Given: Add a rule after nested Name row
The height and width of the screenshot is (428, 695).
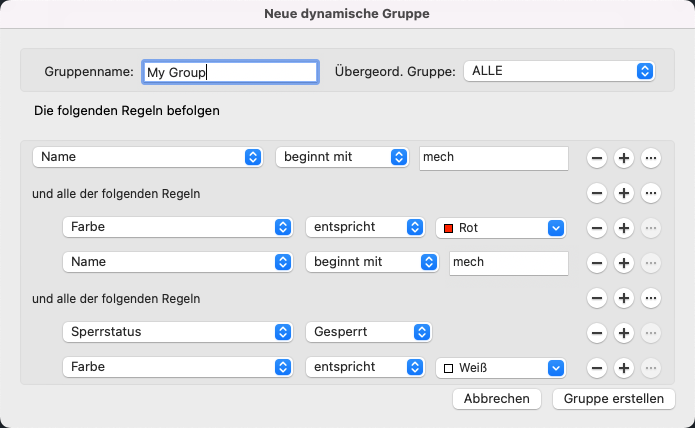Looking at the screenshot, I should 623,263.
